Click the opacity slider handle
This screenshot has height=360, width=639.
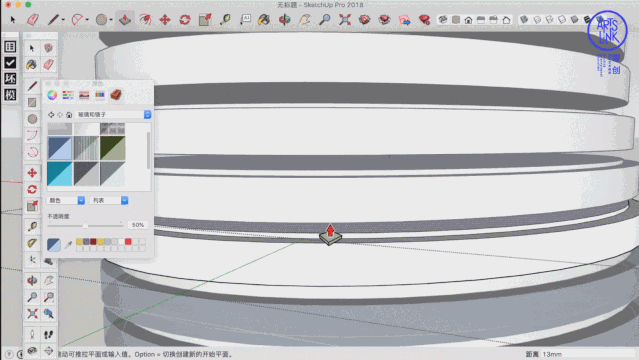tap(85, 225)
